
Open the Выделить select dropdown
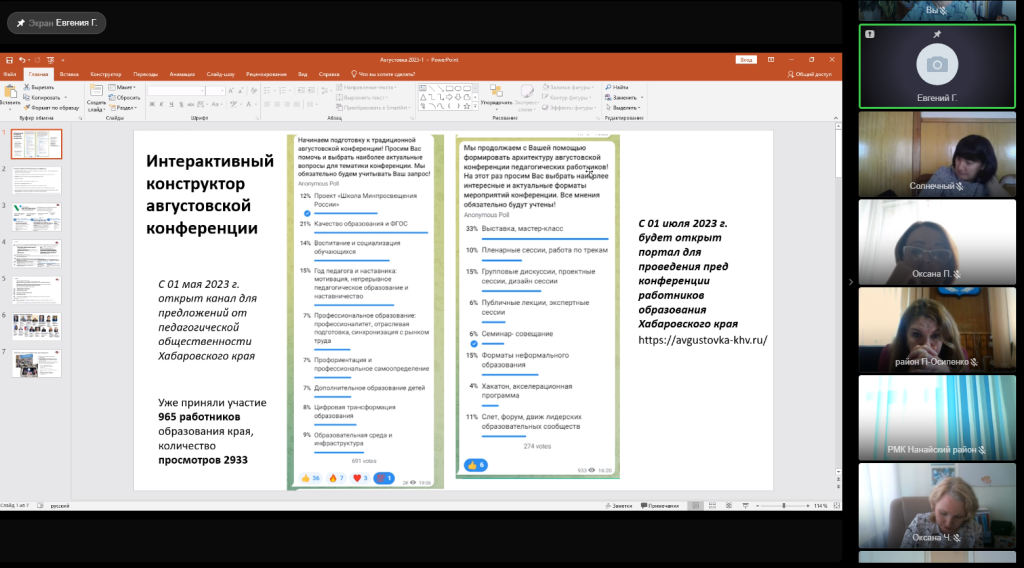[x=623, y=108]
